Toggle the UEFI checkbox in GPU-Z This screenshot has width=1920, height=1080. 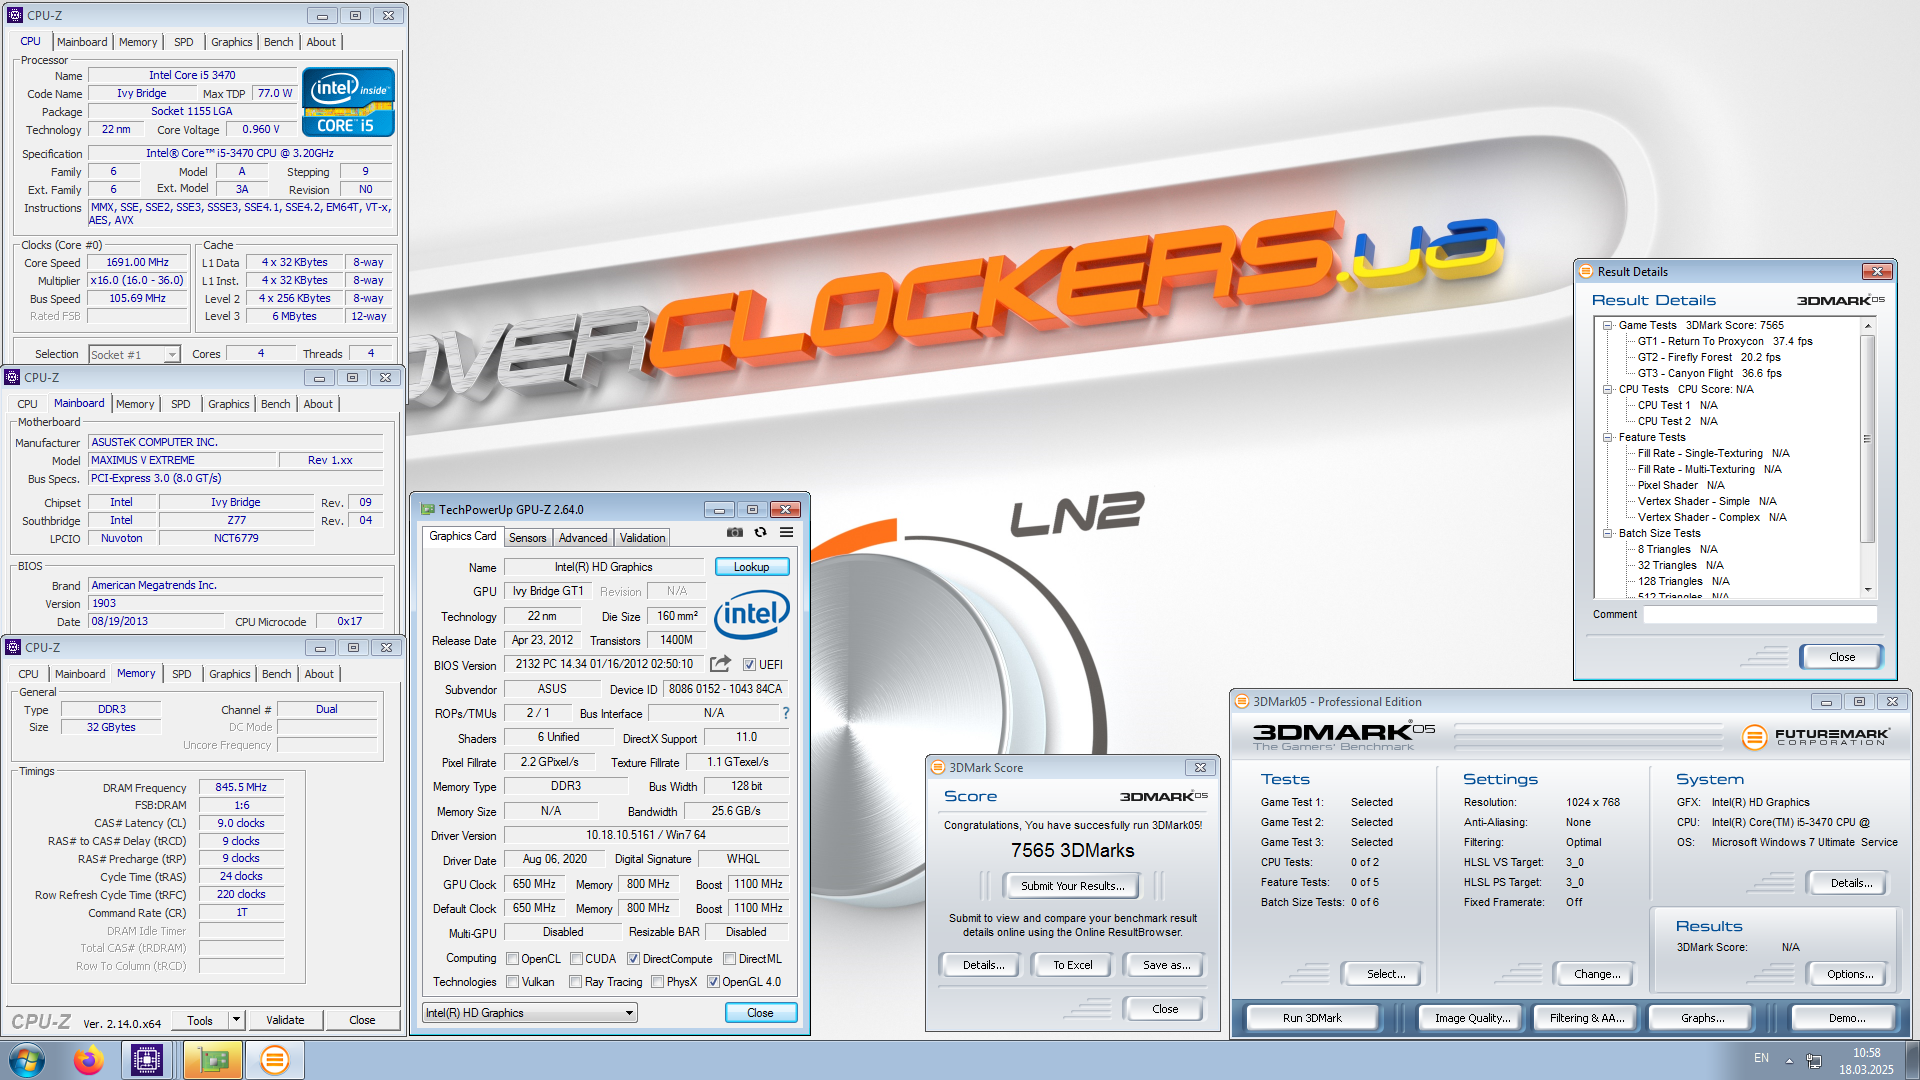coord(749,665)
